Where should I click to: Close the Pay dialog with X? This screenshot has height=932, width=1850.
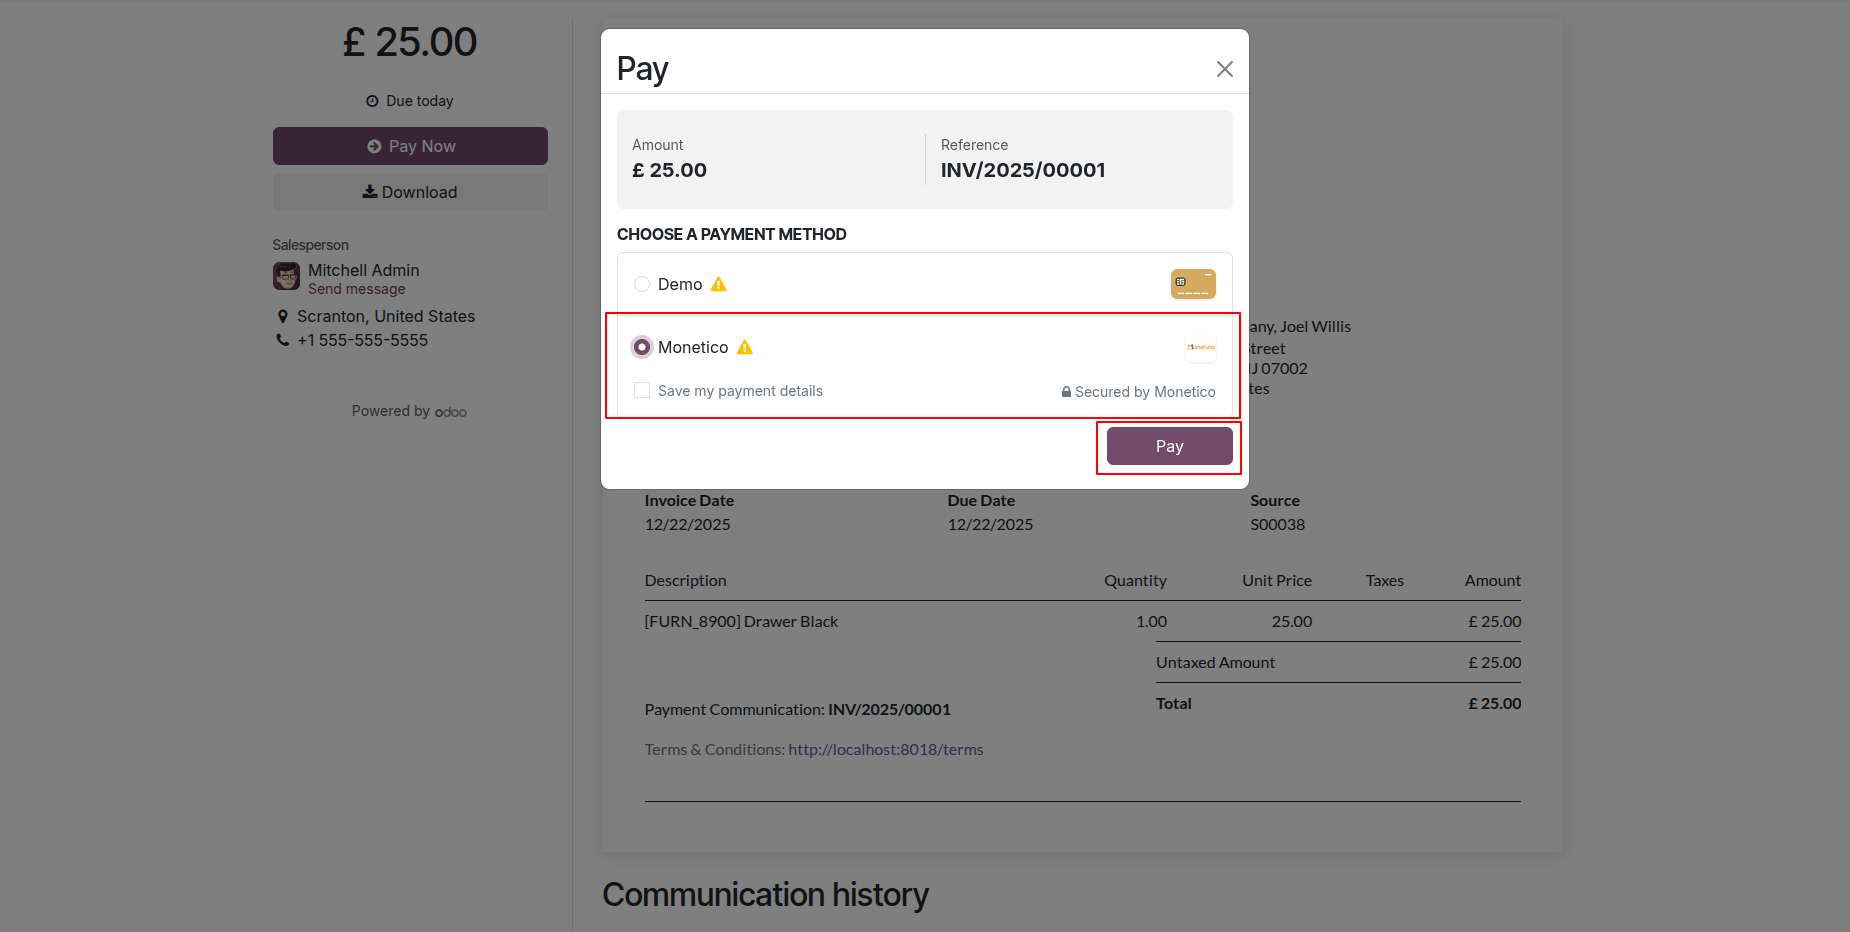pyautogui.click(x=1224, y=69)
